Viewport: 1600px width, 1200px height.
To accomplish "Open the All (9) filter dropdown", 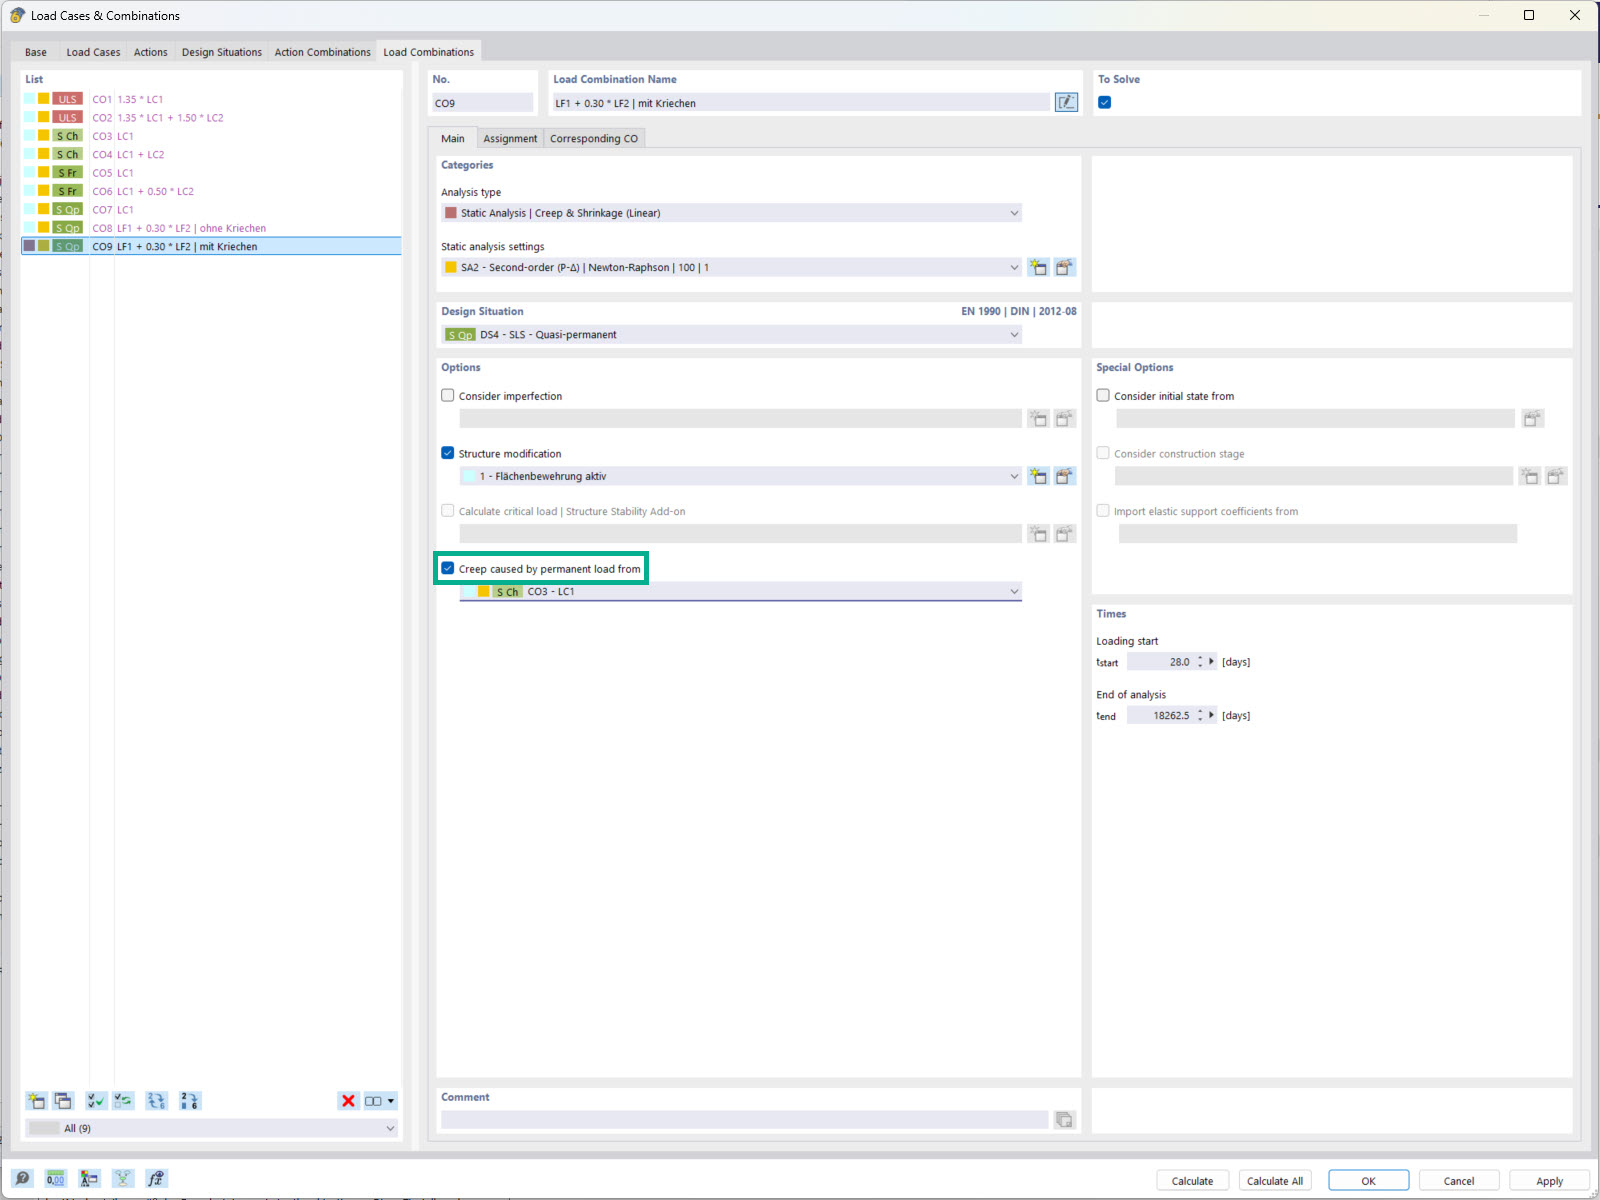I will pos(390,1128).
